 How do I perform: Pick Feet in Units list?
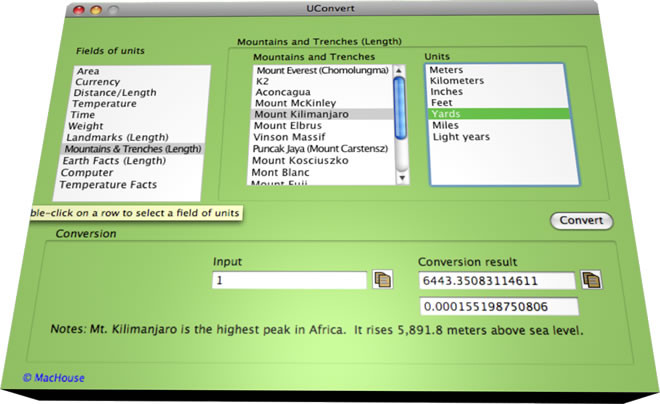click(x=498, y=103)
